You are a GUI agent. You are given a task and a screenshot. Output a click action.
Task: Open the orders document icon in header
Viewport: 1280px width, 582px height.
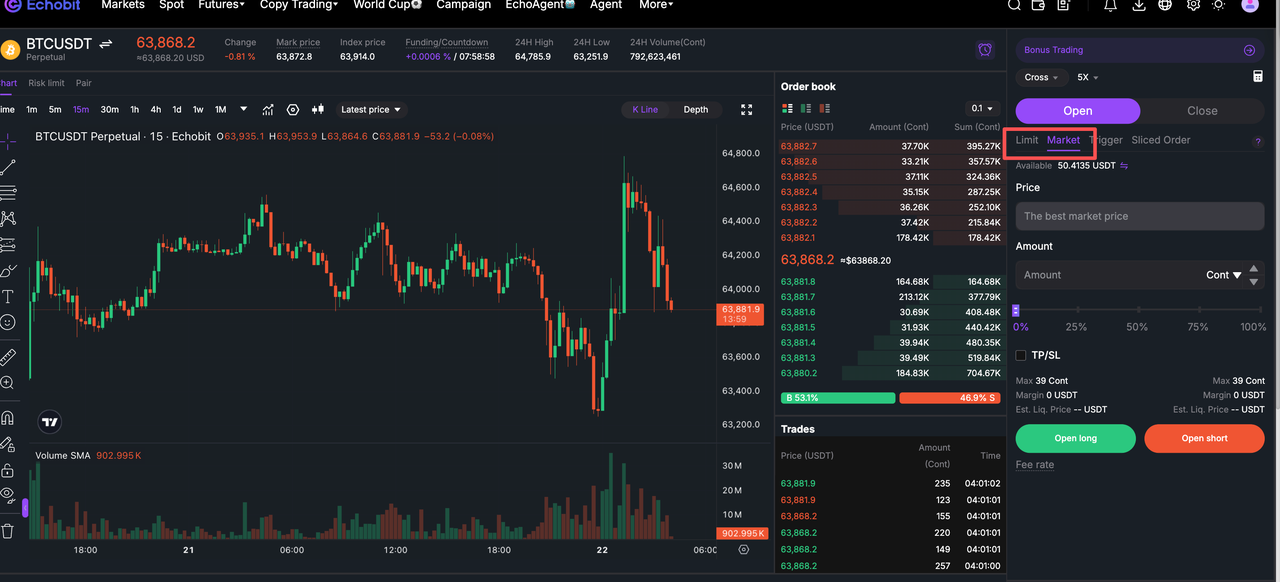click(x=1063, y=5)
